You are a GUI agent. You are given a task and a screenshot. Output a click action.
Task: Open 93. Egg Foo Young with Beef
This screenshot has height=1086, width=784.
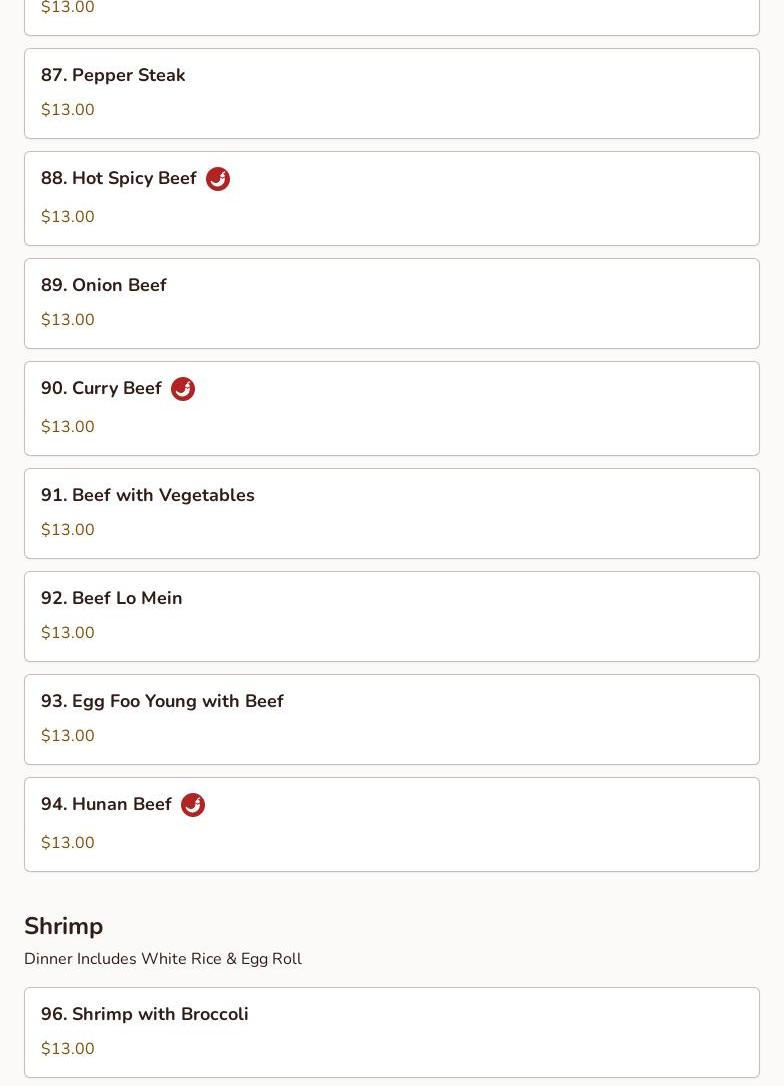click(x=392, y=720)
